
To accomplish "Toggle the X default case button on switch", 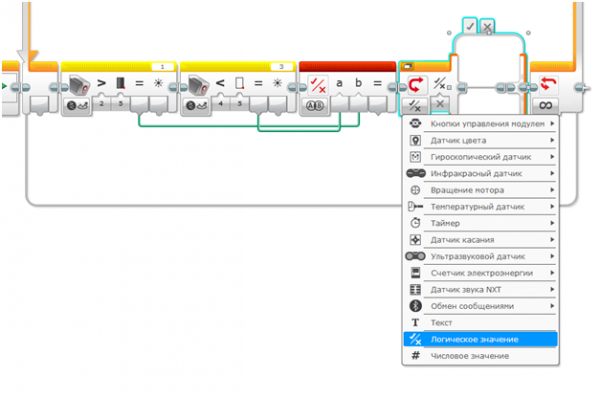I will (x=440, y=104).
